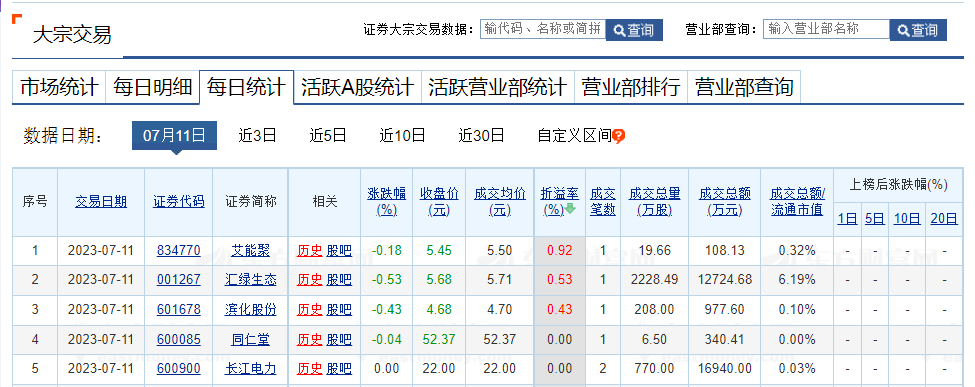Open 股吧 link for 长江电力 row
Screen dimensions: 975x387
[339, 369]
